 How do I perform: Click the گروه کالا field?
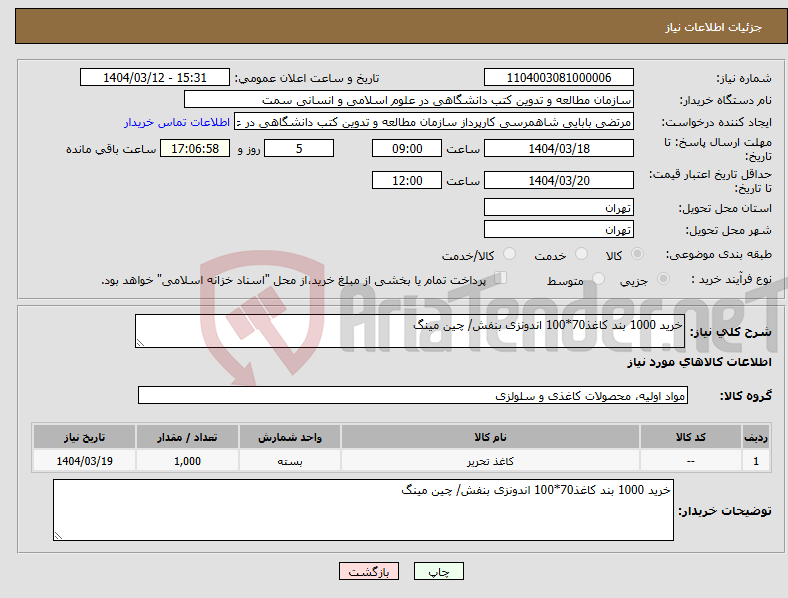pos(413,395)
